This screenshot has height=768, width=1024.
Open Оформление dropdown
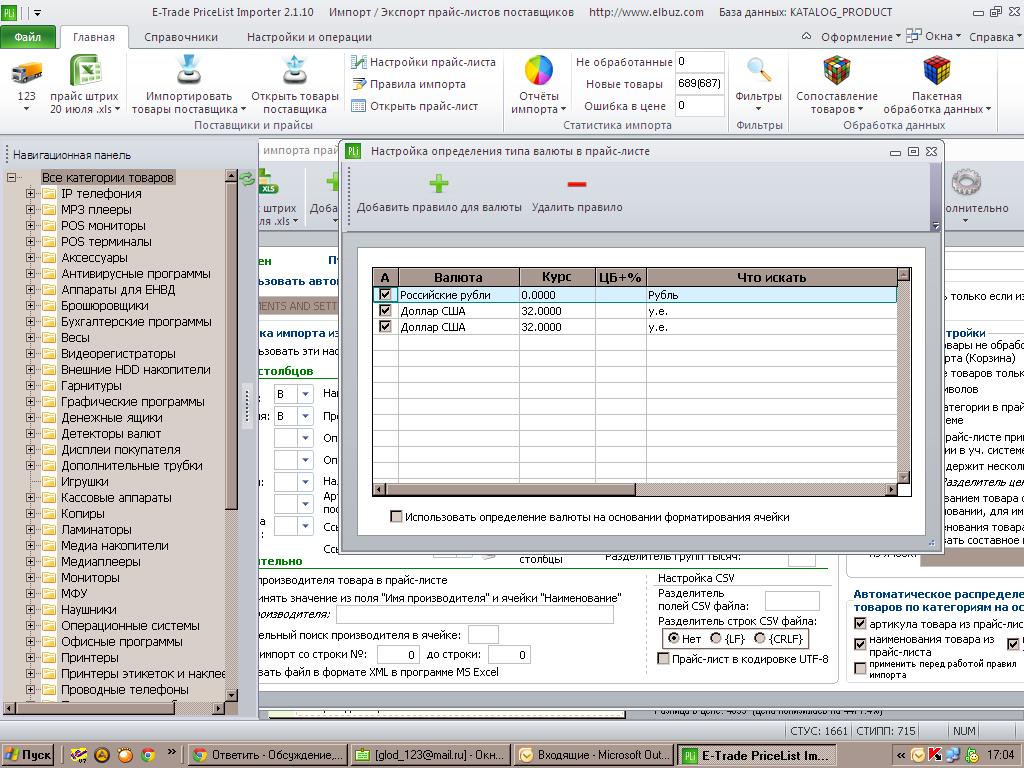pos(861,37)
